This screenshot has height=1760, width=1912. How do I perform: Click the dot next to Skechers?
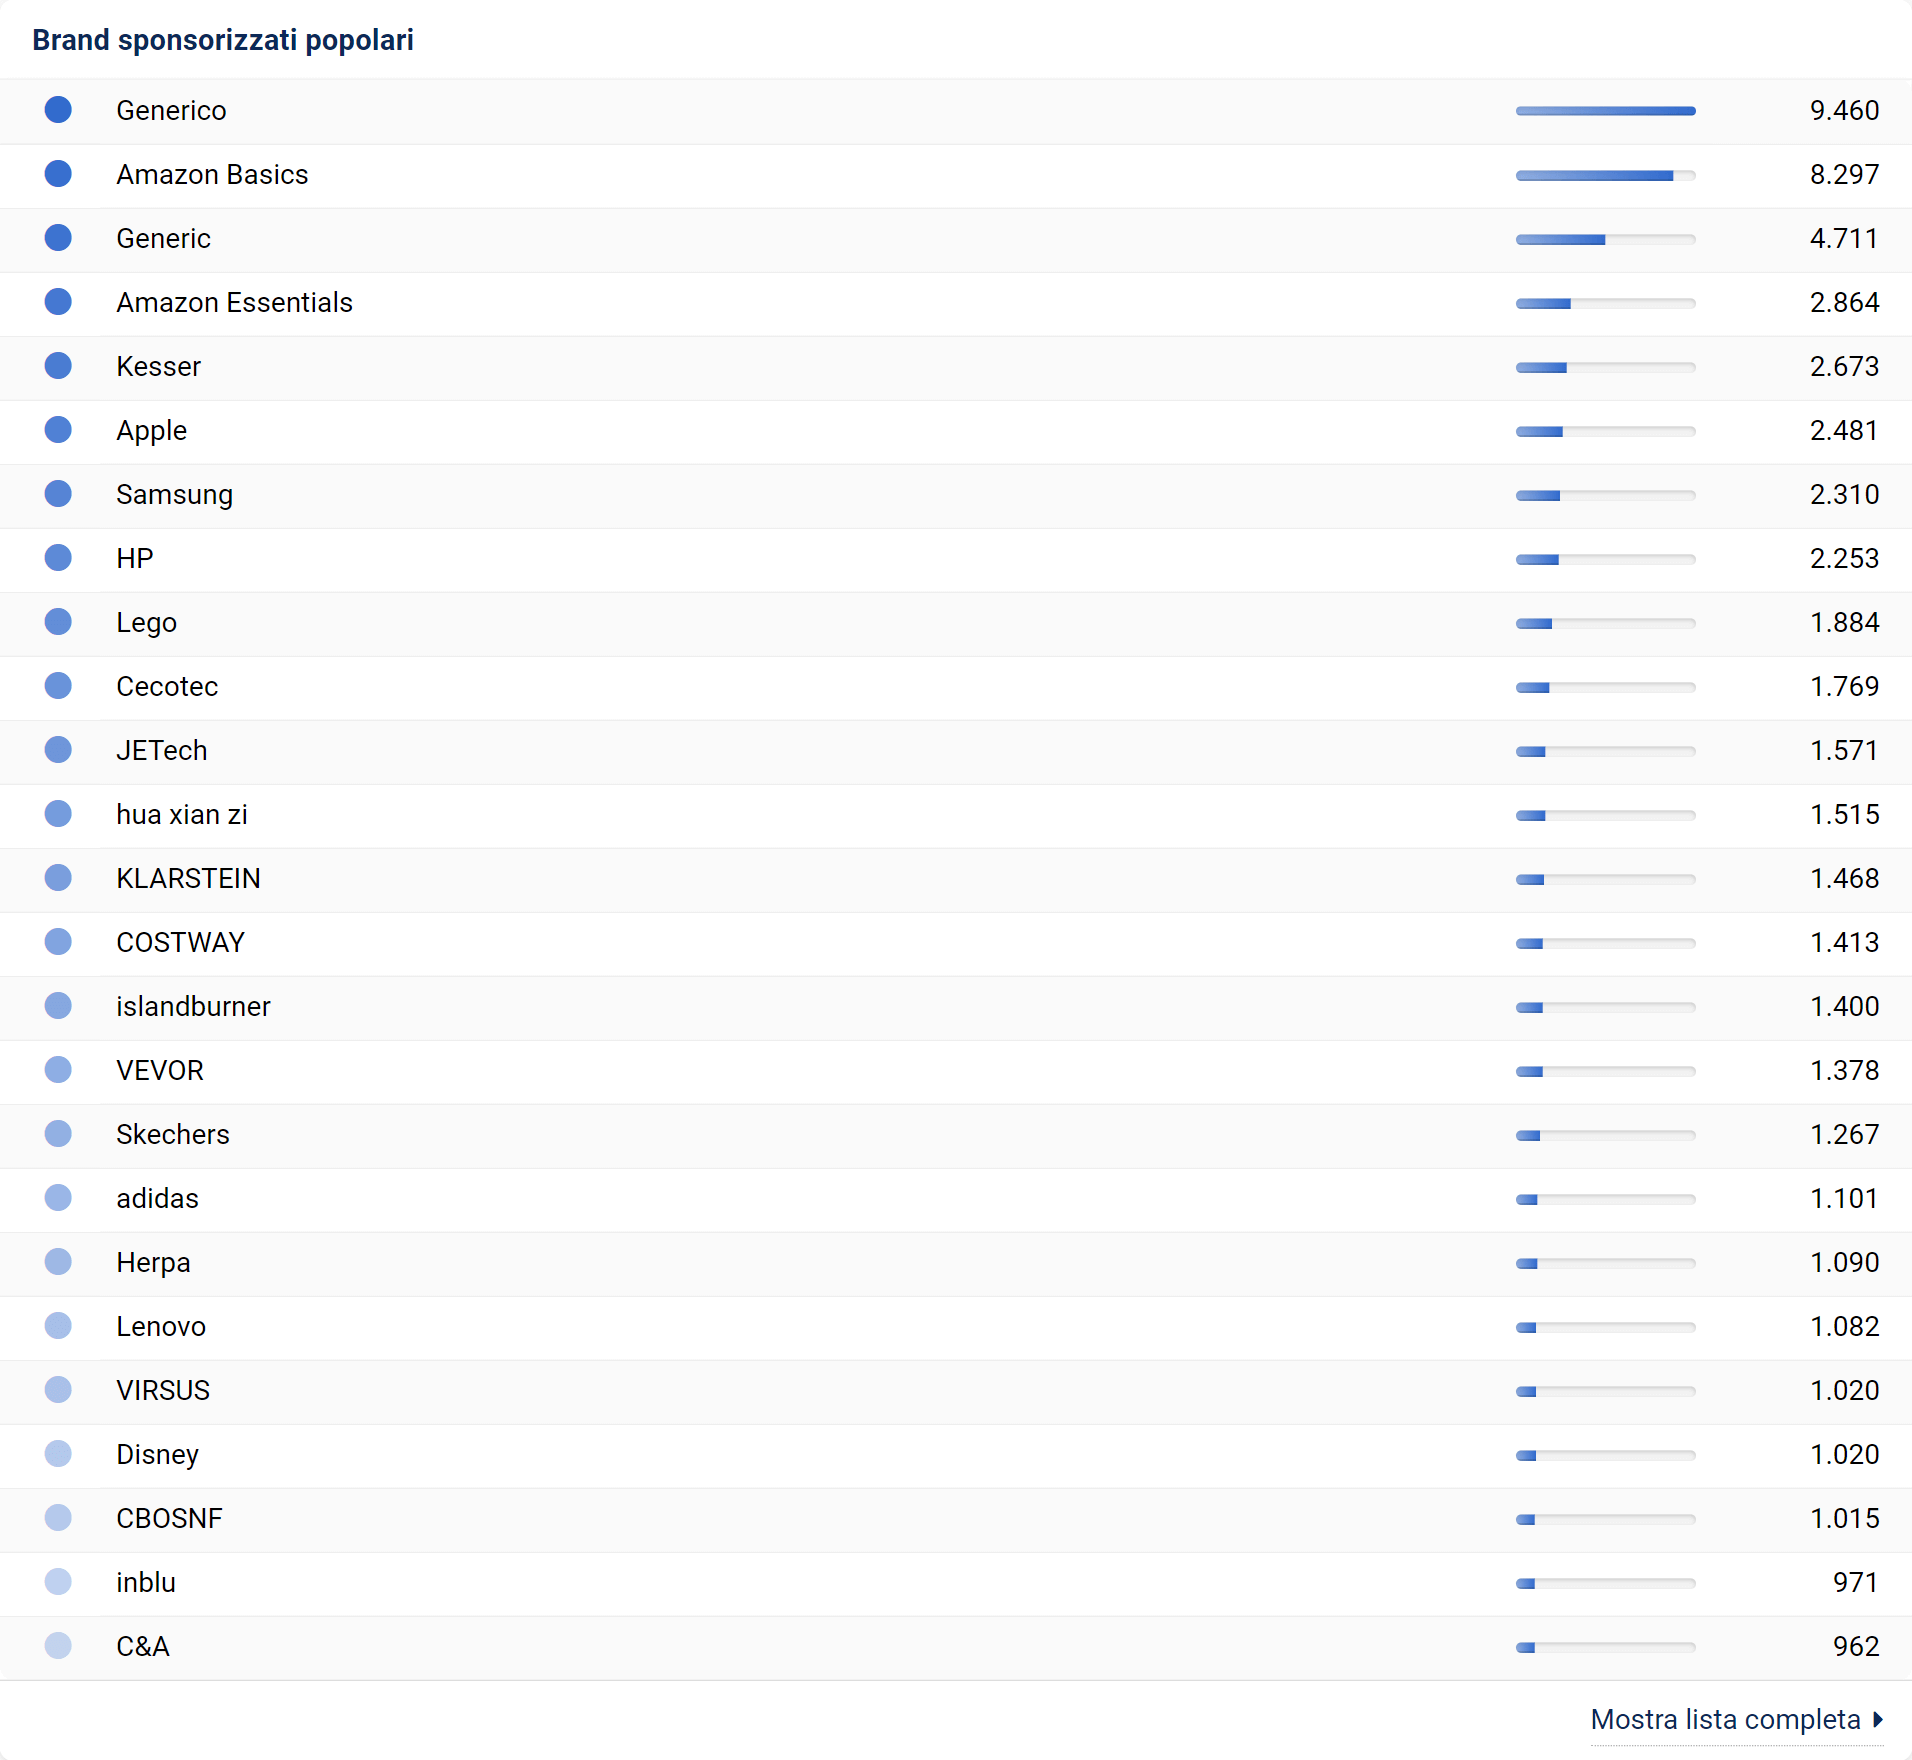58,1134
